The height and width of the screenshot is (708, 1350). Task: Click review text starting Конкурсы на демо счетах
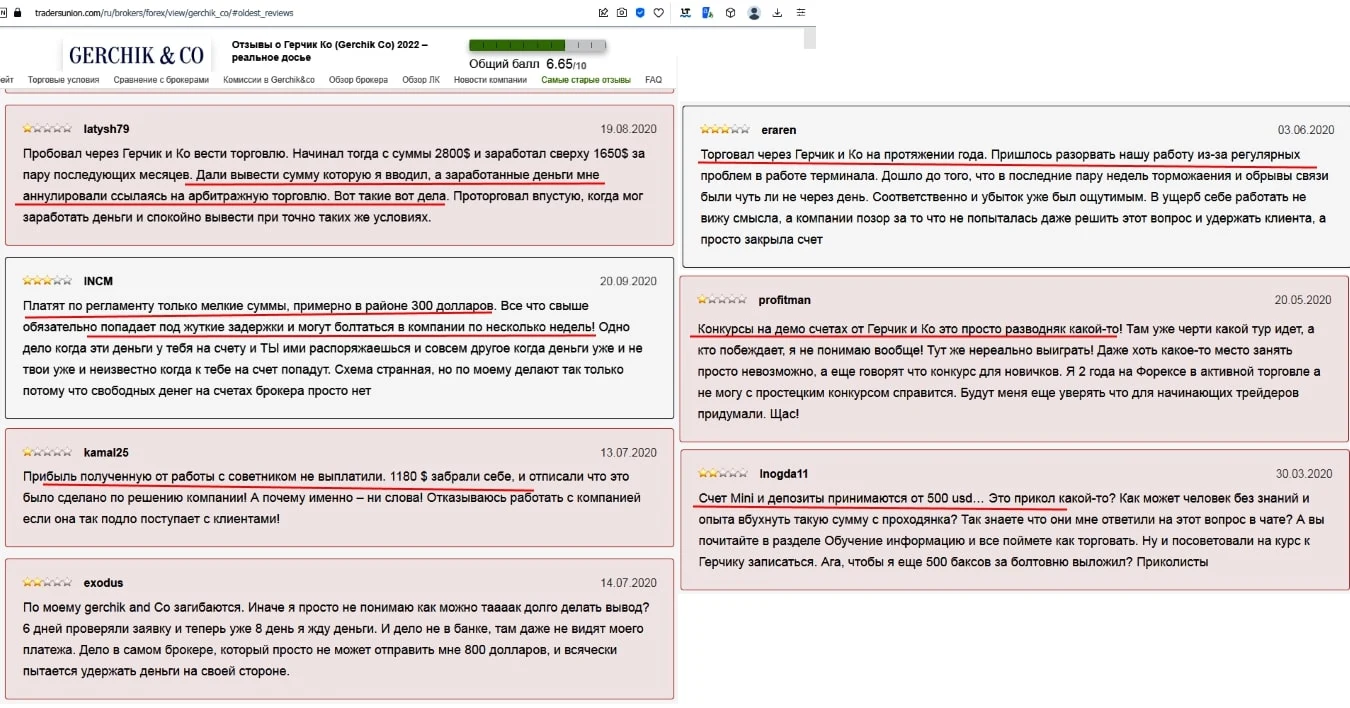(1010, 371)
